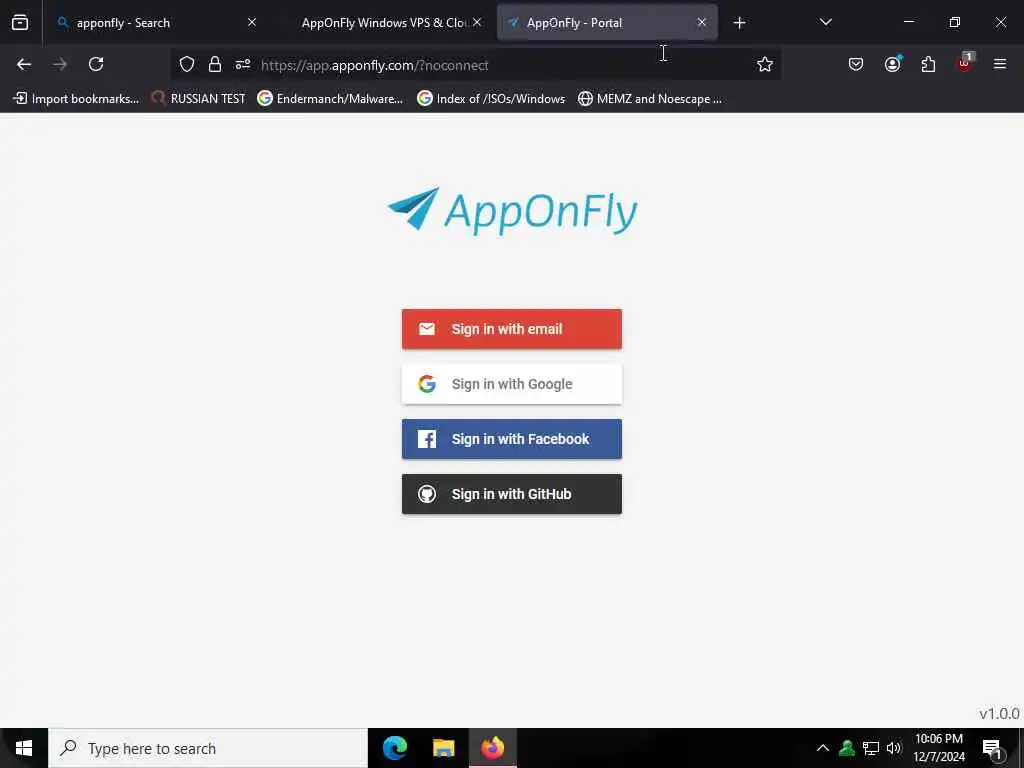This screenshot has width=1024, height=768.
Task: Select the AppOnFly - Portal tab
Action: point(607,23)
